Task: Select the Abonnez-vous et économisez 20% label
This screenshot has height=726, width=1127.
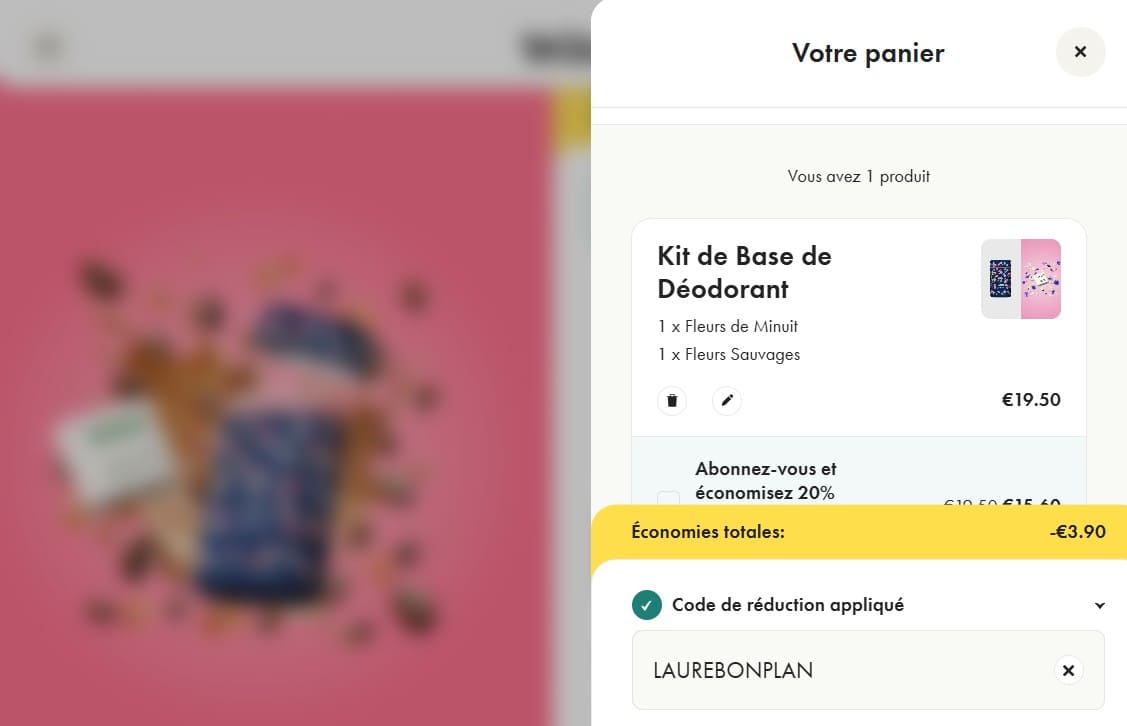Action: [765, 480]
